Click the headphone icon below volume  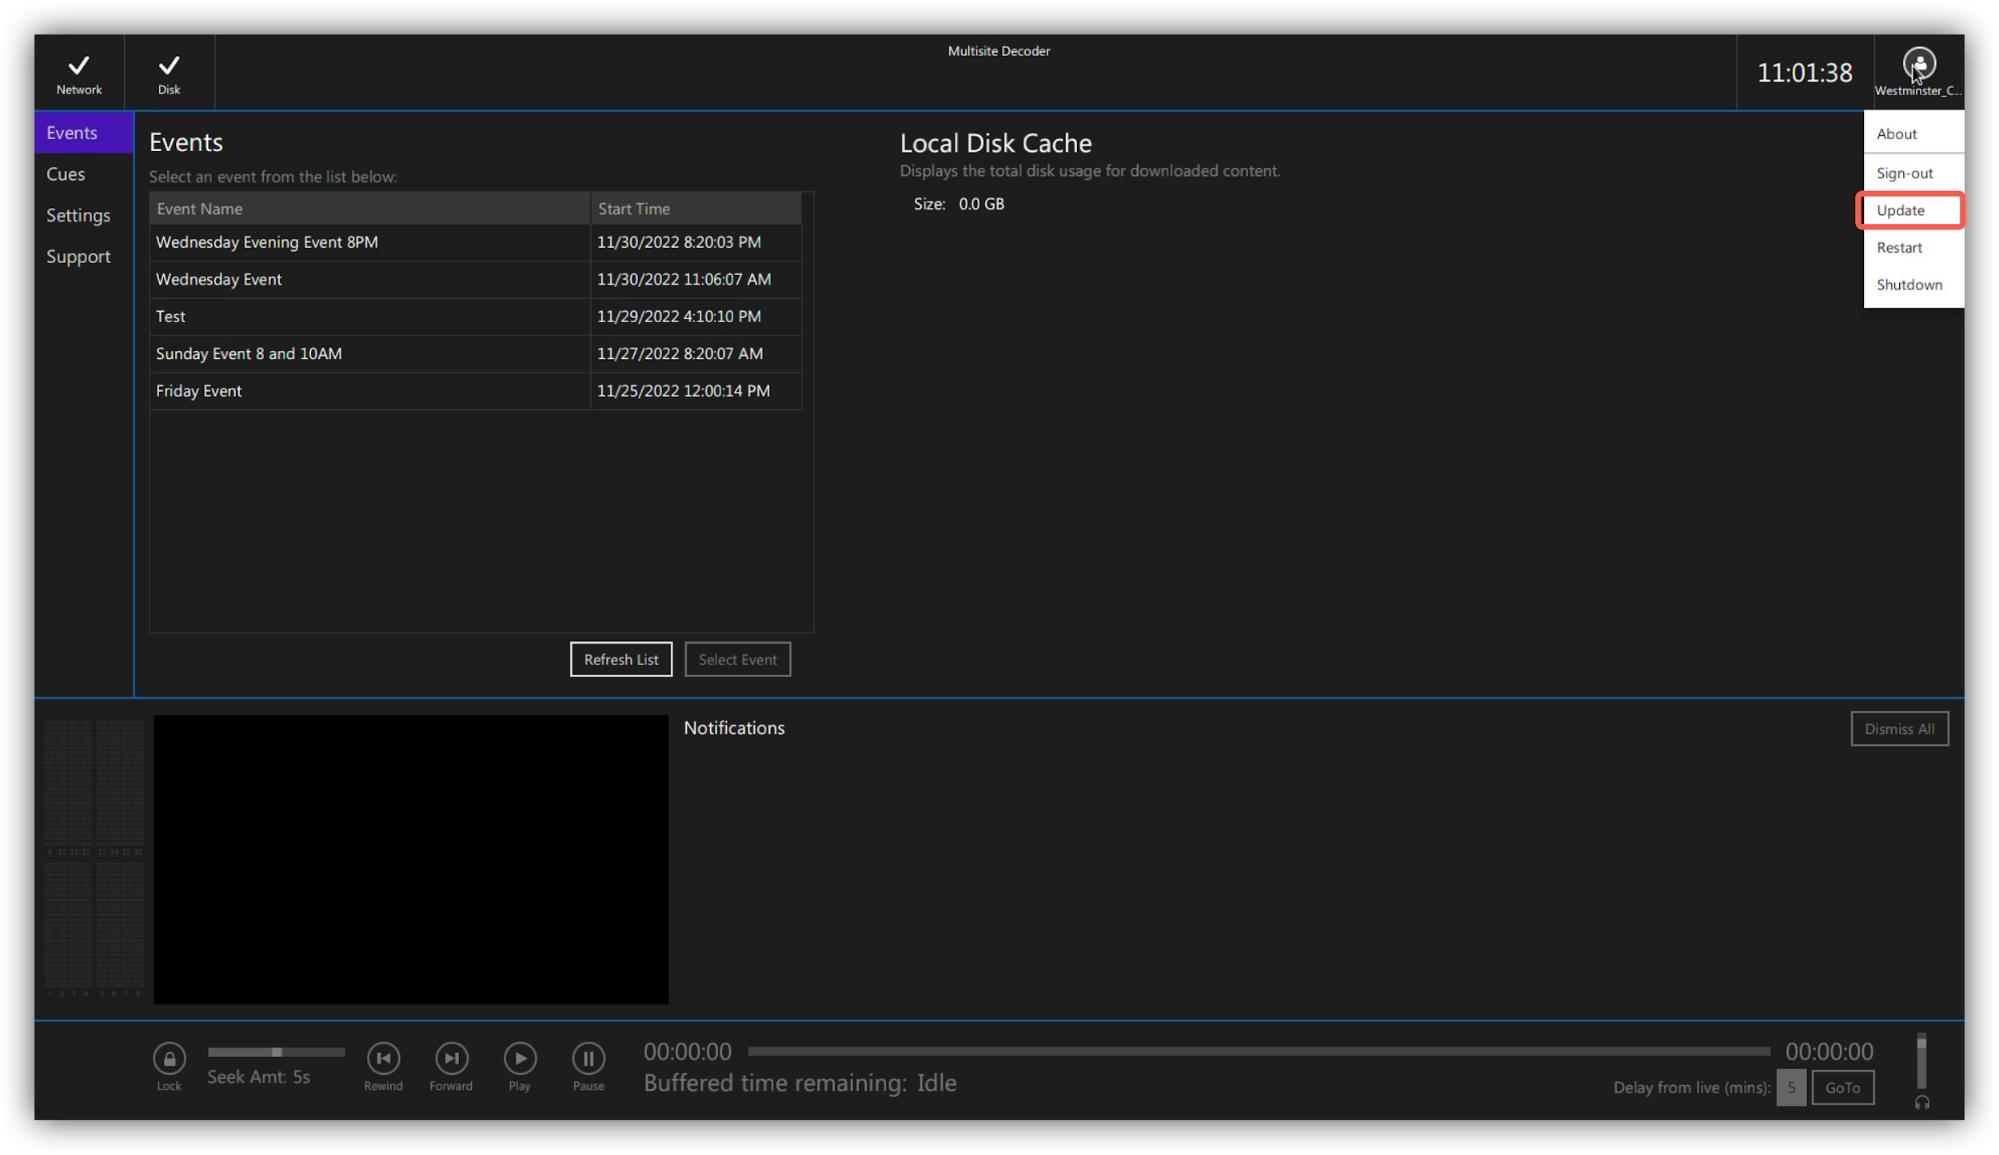(x=1921, y=1103)
